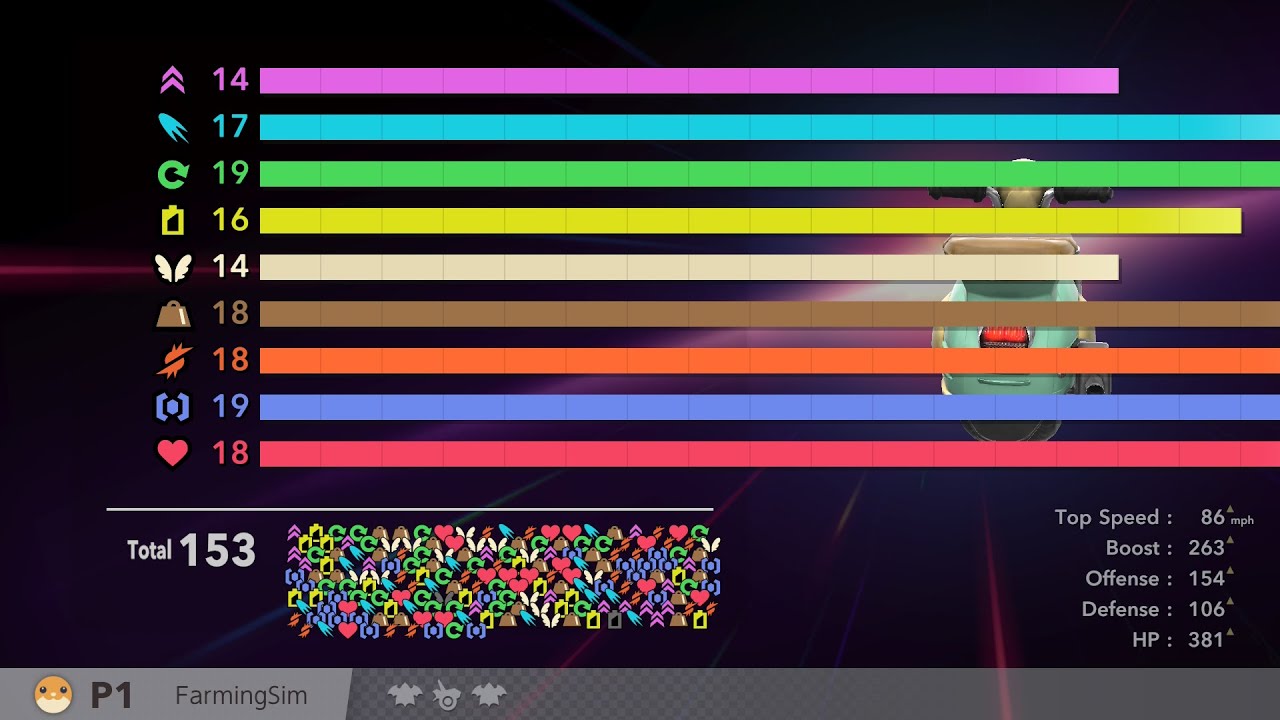Click the yellow stat bar valued 16

[x=750, y=220]
